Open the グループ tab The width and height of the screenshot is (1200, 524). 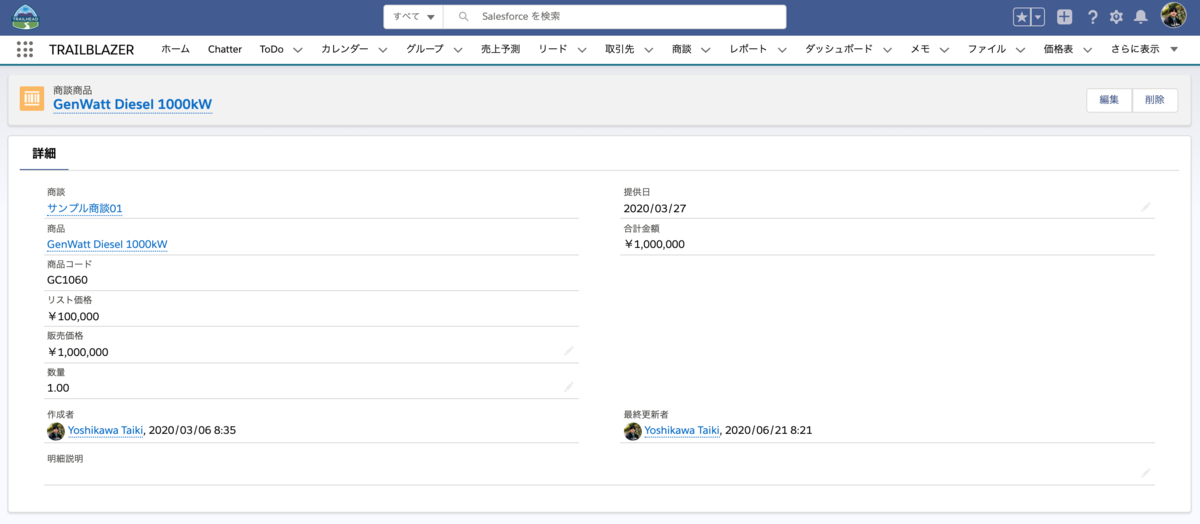(x=425, y=49)
